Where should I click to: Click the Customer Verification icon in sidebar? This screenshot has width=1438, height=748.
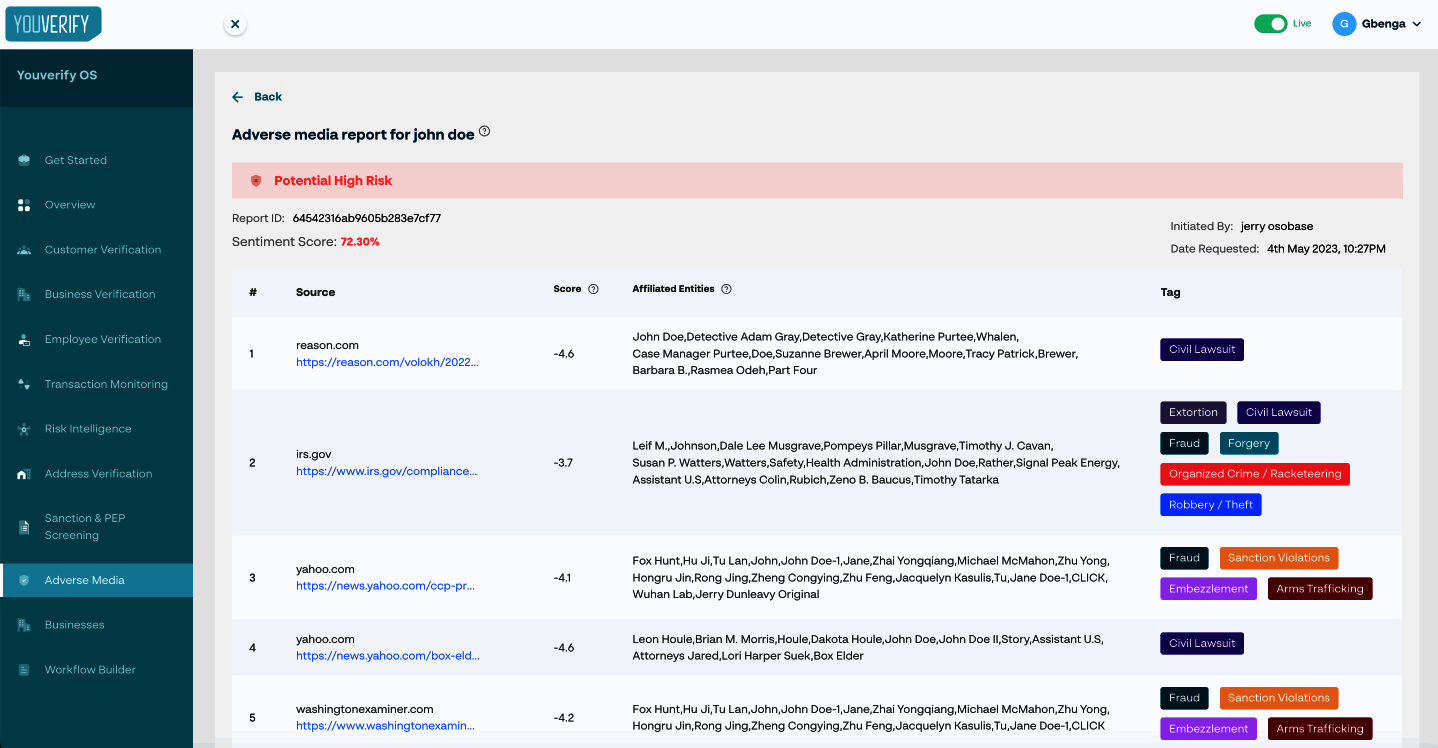(x=24, y=250)
